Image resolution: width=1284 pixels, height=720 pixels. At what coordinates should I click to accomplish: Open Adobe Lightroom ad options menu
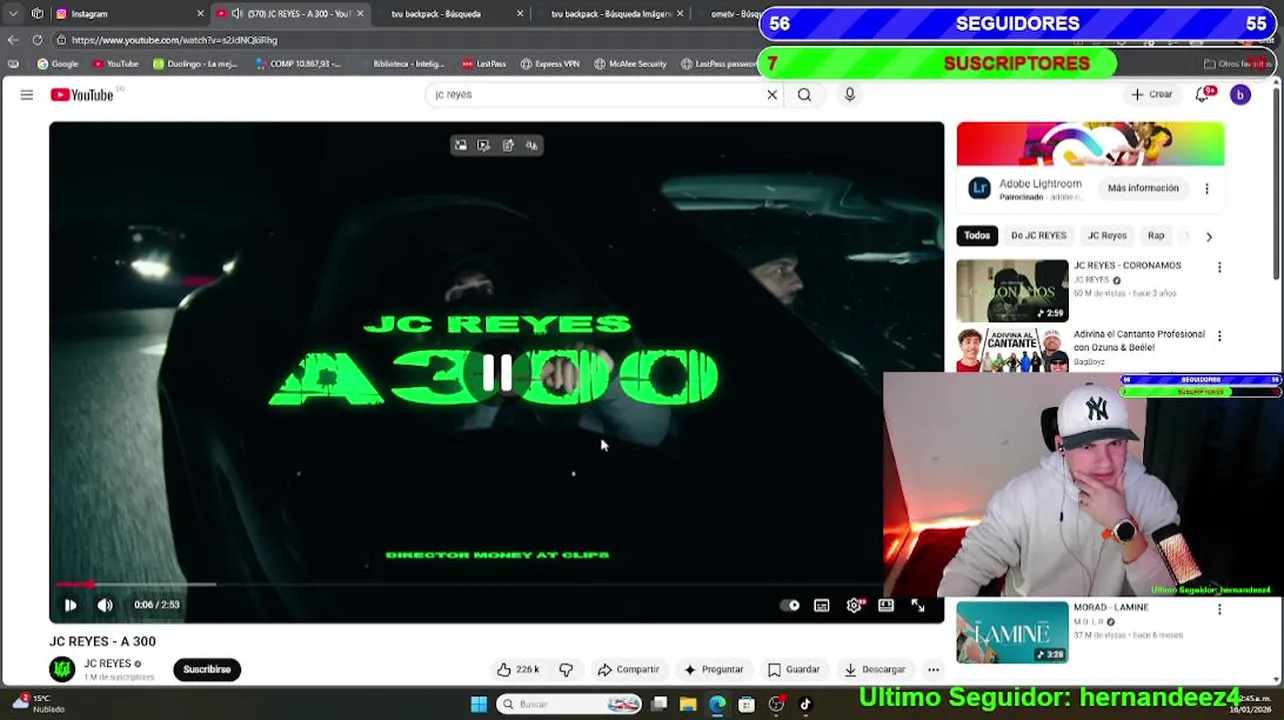(1207, 188)
